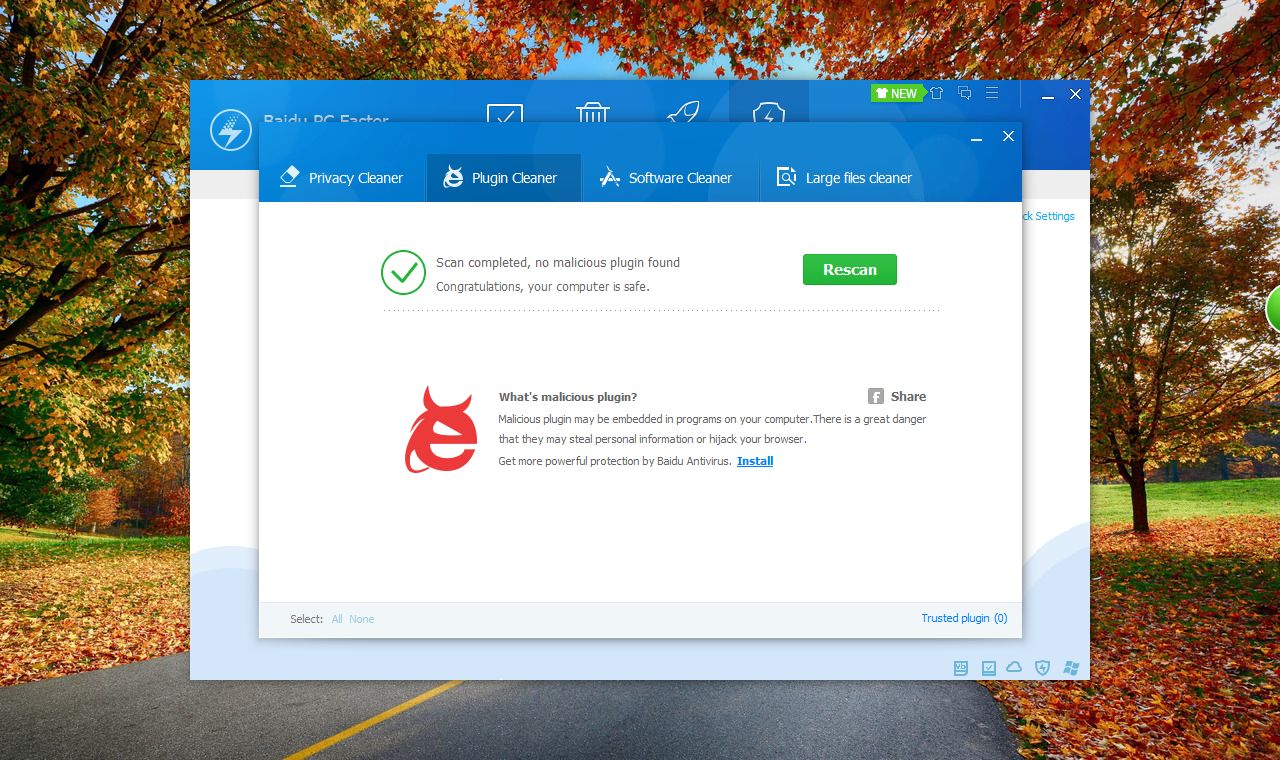Screen dimensions: 1280x760
Task: Click the All selection link
Action: pos(337,619)
